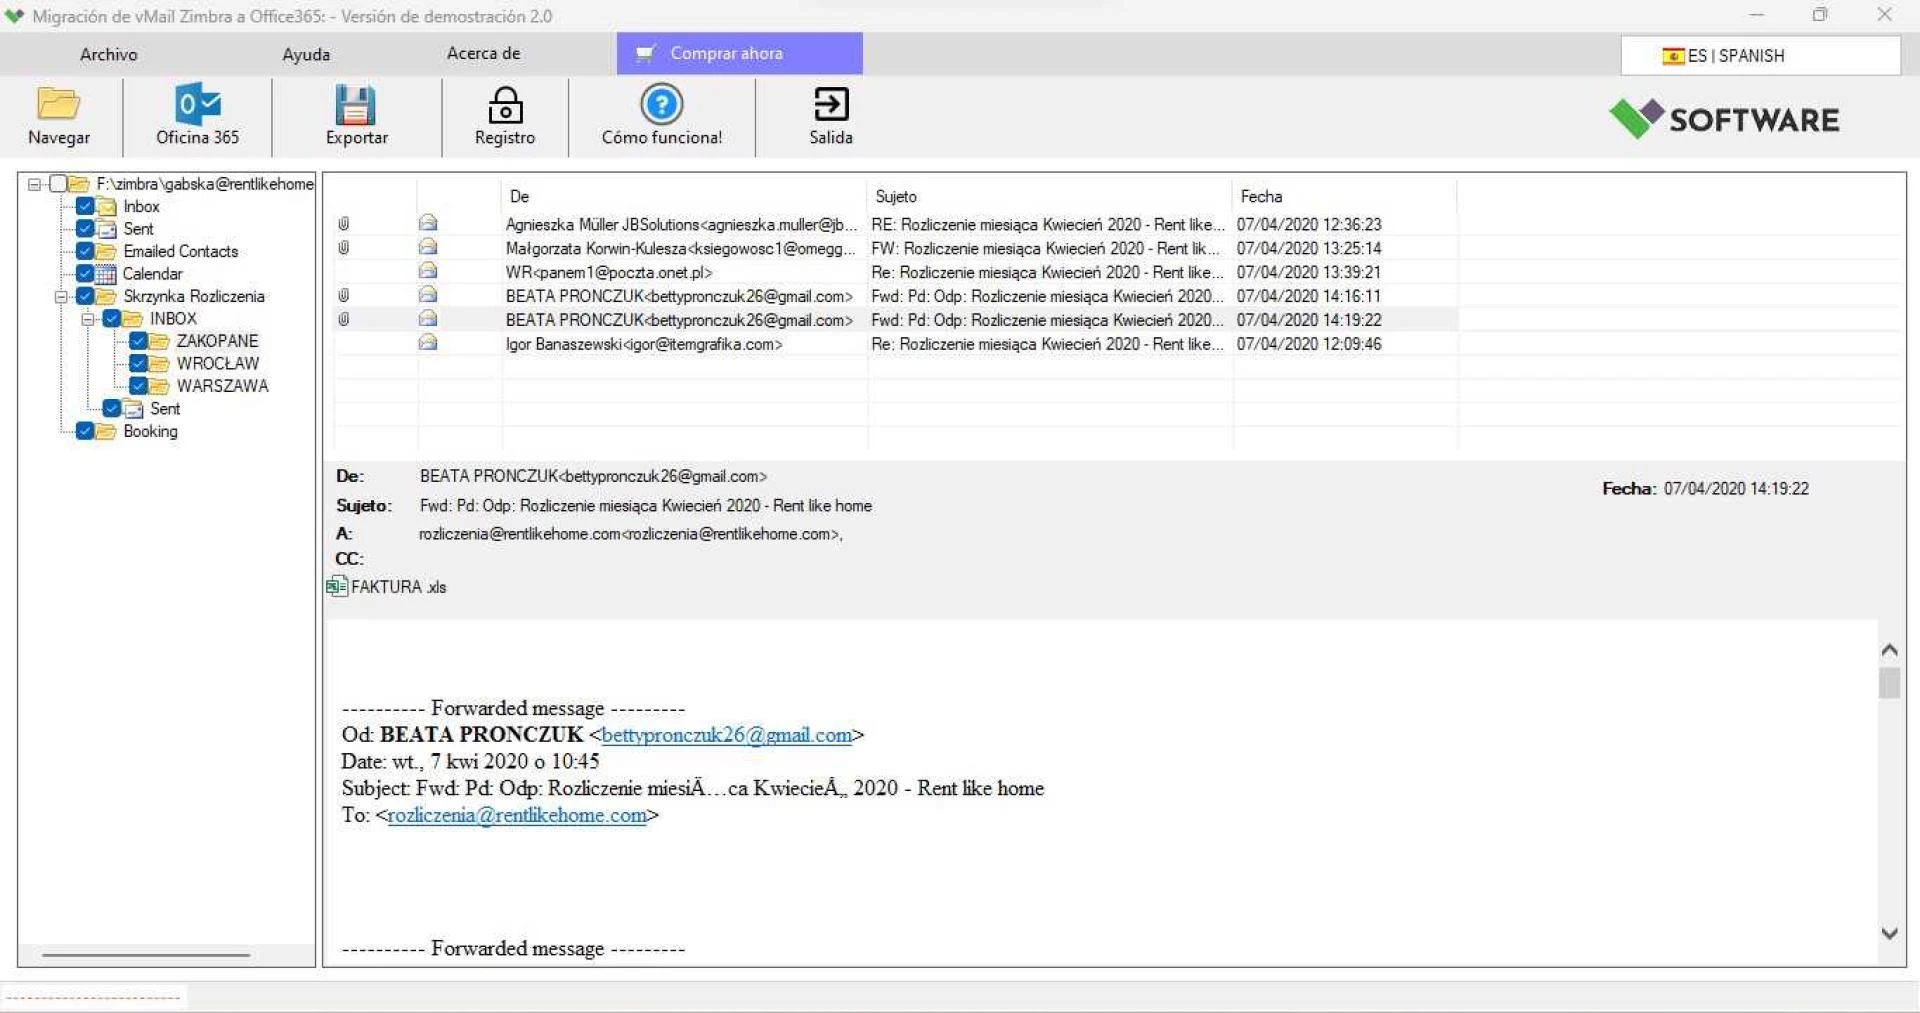Open the ES | SPANISH language selector

(1759, 56)
